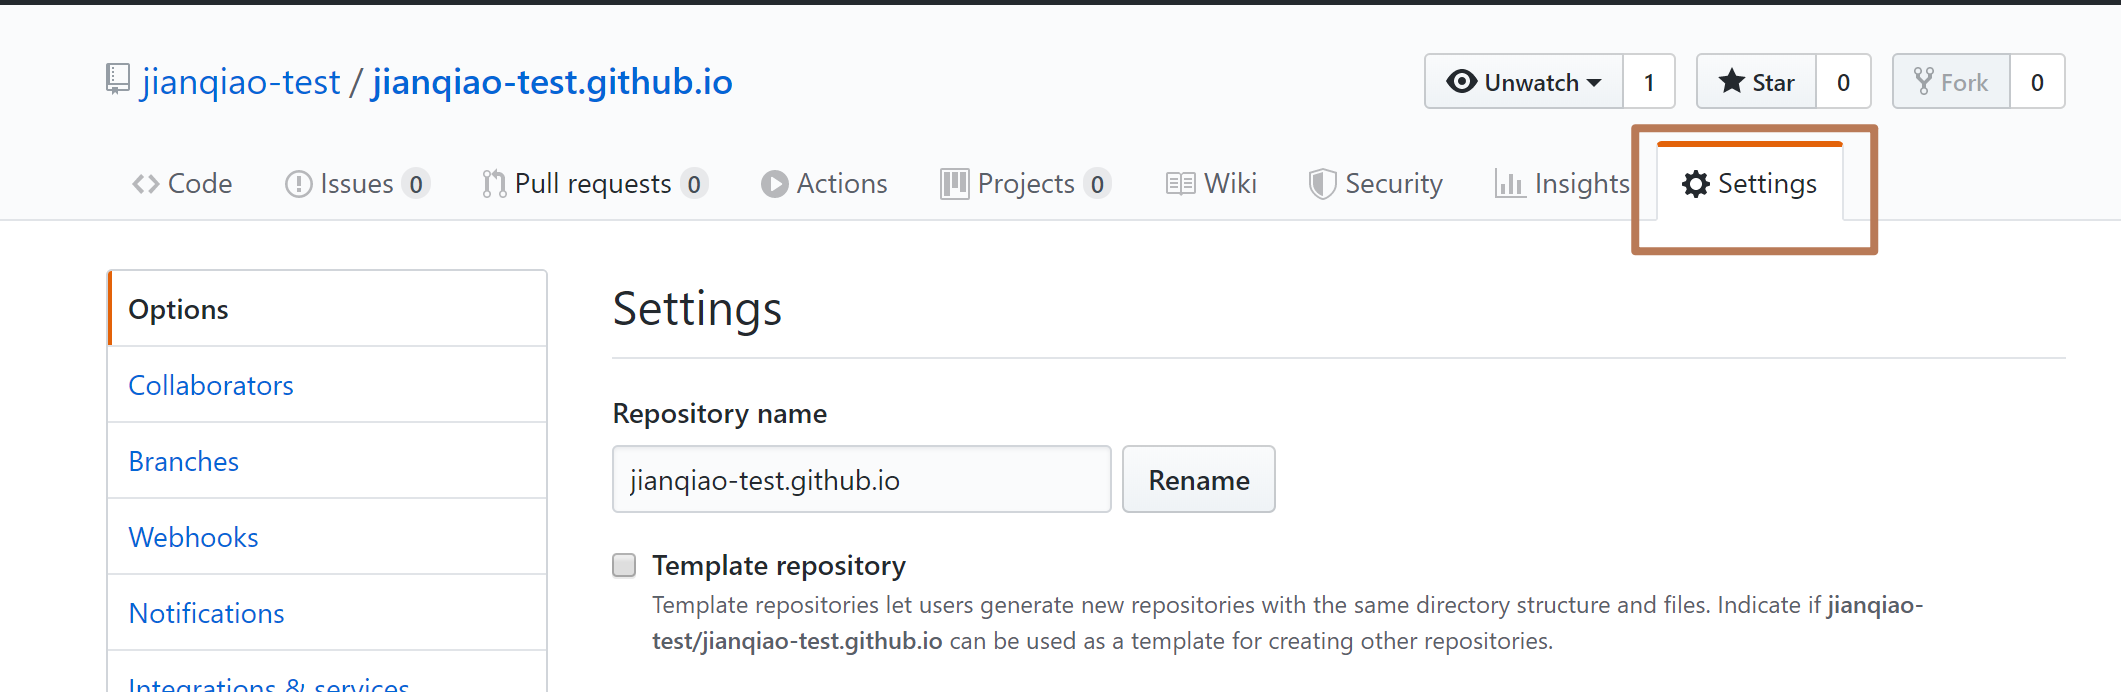This screenshot has height=692, width=2121.
Task: Click the Star button
Action: [x=1756, y=81]
